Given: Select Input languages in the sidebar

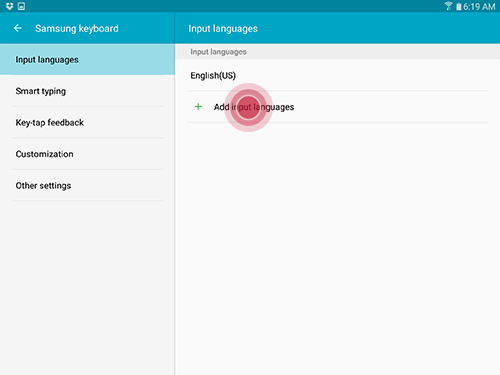Looking at the screenshot, I should tap(87, 60).
